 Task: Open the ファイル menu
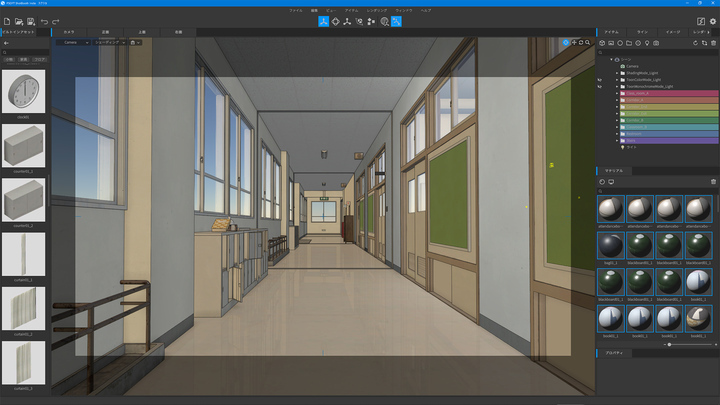pyautogui.click(x=295, y=10)
